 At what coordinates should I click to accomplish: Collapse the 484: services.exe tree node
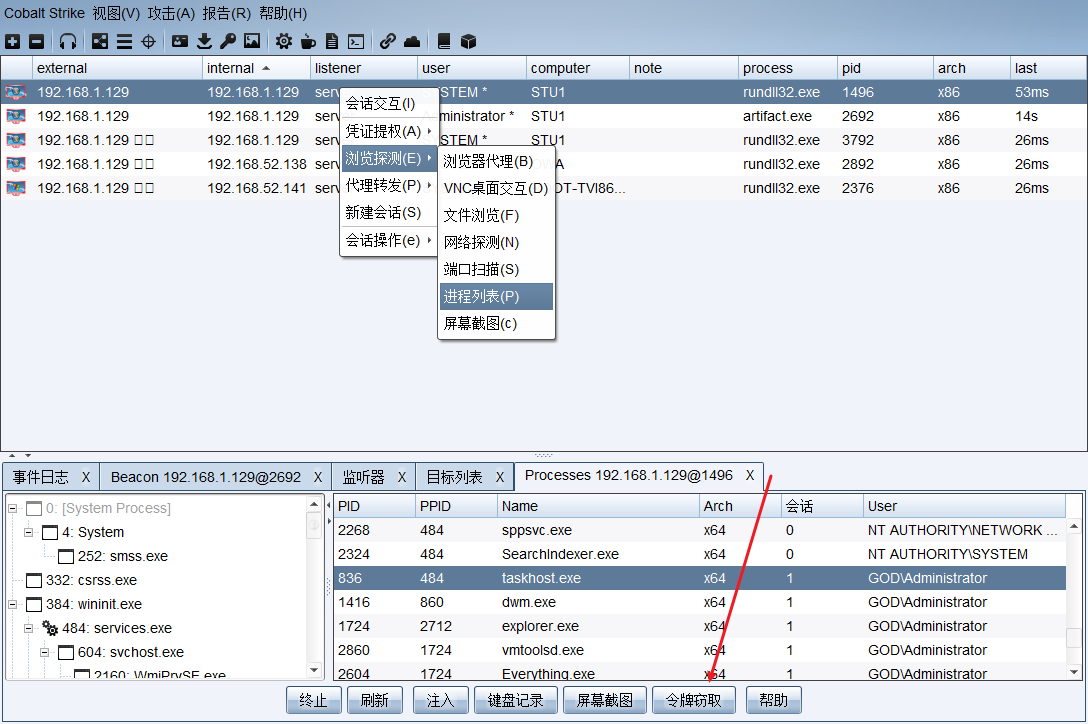[x=28, y=628]
